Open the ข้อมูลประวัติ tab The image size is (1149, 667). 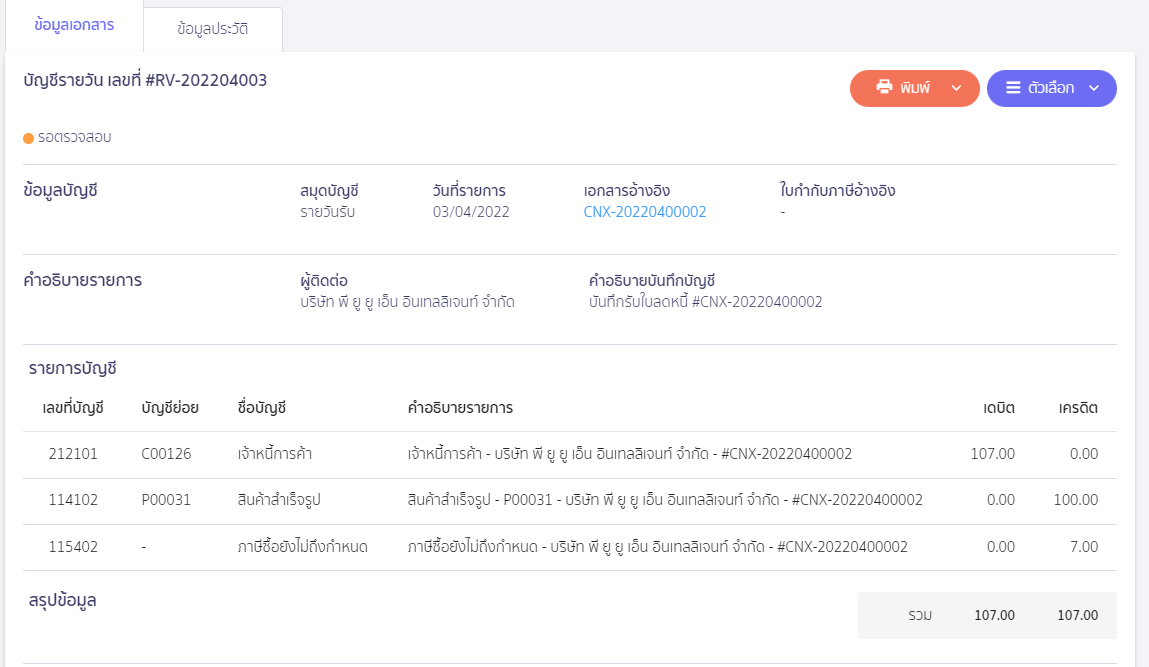pos(213,29)
